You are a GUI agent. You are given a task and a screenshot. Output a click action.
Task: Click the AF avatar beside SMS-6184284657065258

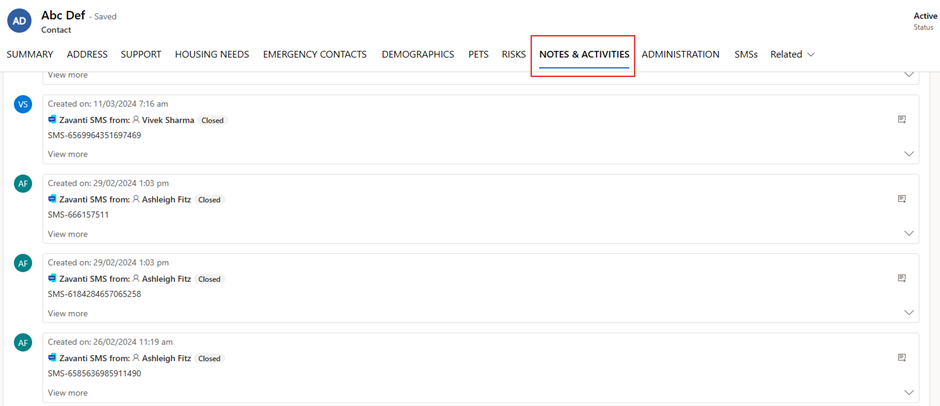[23, 263]
